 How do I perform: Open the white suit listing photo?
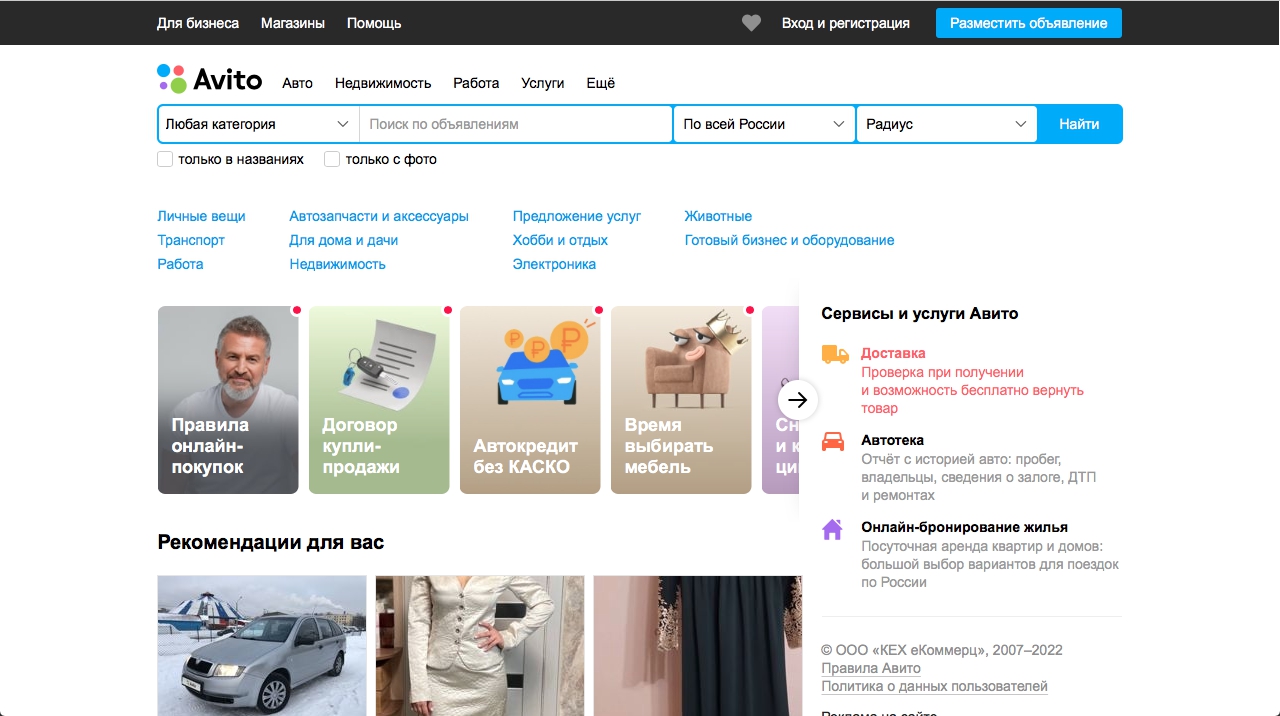480,645
